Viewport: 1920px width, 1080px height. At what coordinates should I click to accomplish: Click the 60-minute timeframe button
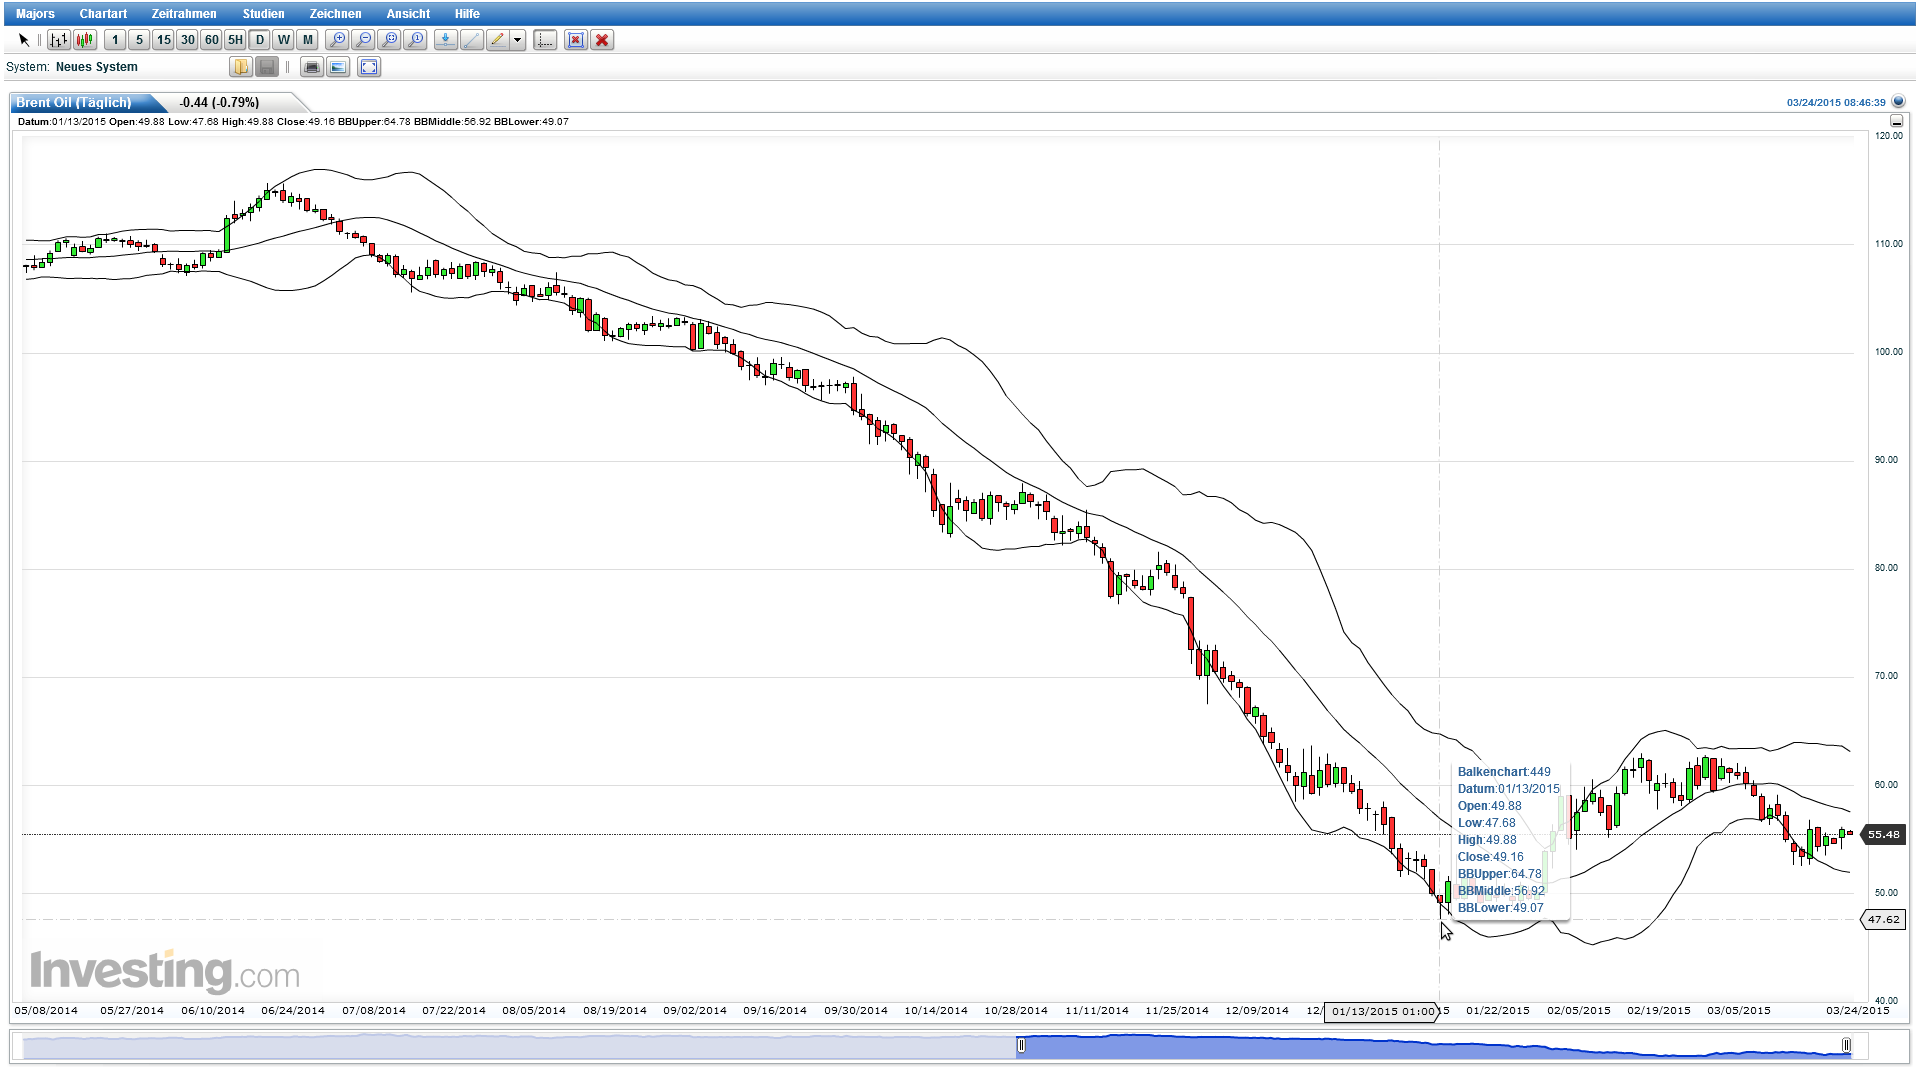click(211, 40)
